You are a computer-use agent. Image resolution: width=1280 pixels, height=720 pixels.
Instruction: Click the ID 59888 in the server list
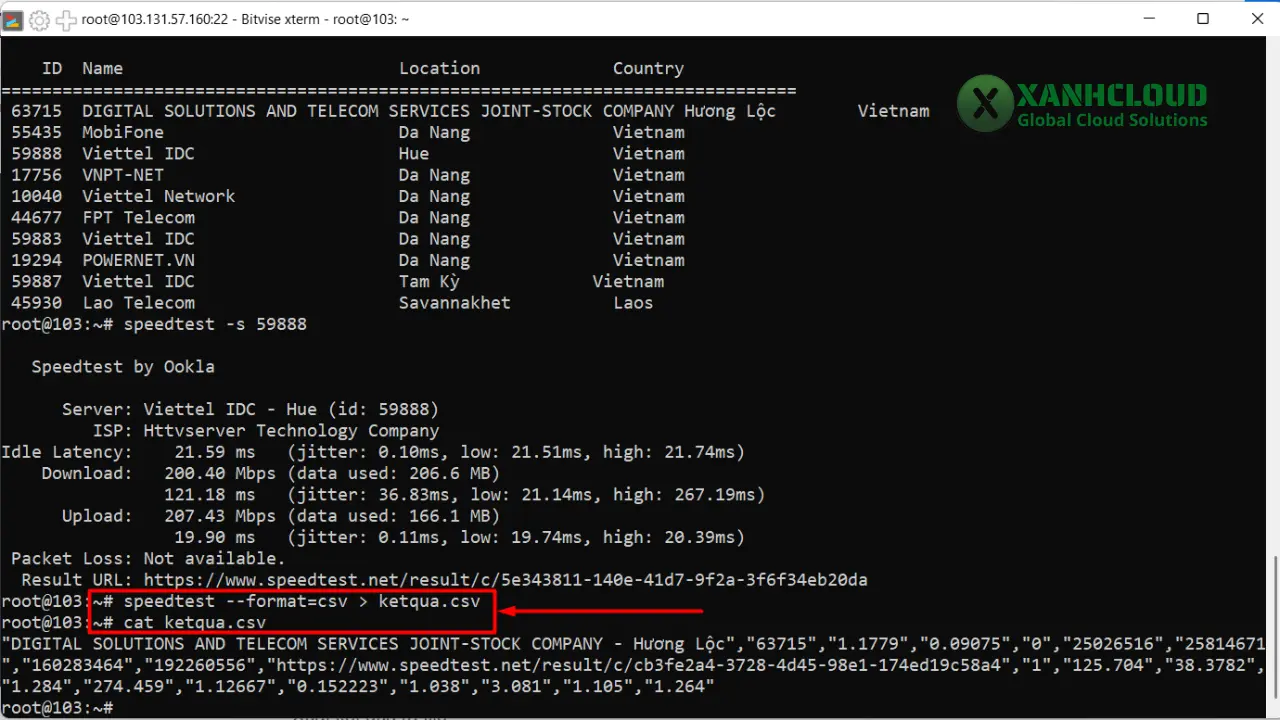pyautogui.click(x=36, y=153)
